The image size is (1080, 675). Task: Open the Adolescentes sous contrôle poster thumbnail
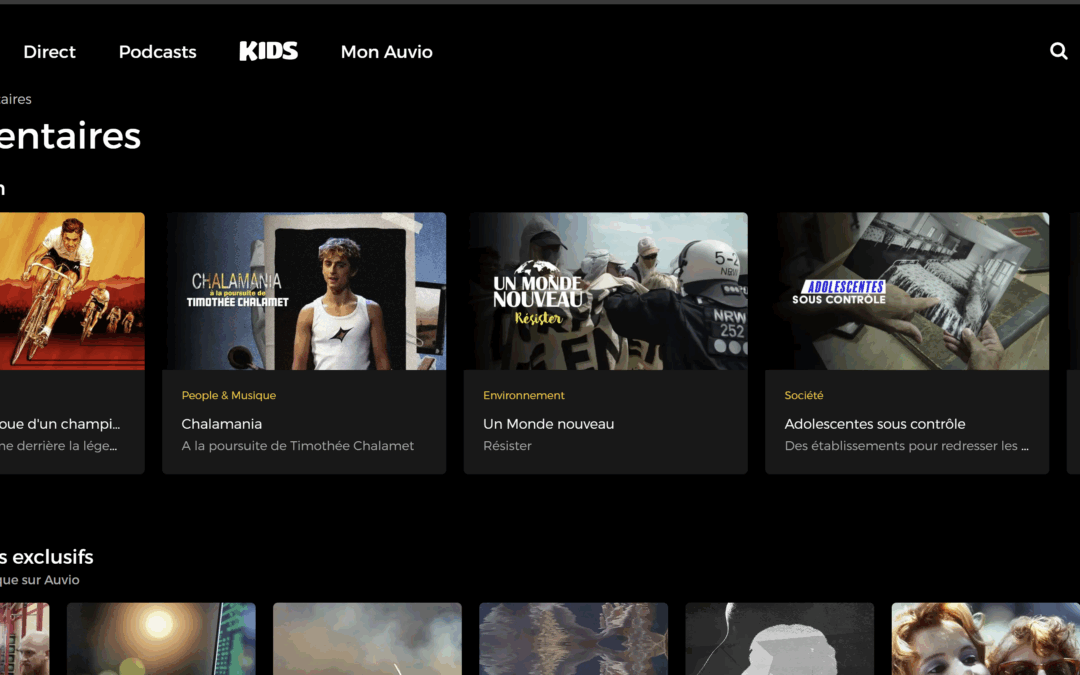907,291
